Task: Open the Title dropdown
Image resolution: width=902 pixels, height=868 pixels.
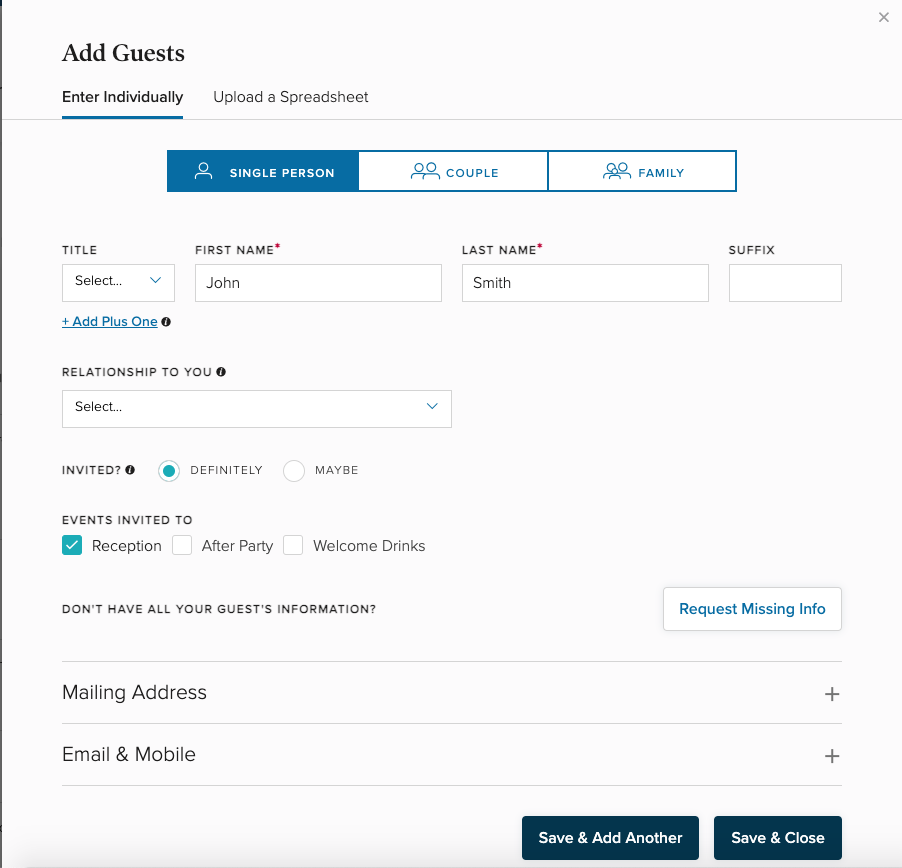Action: tap(118, 282)
